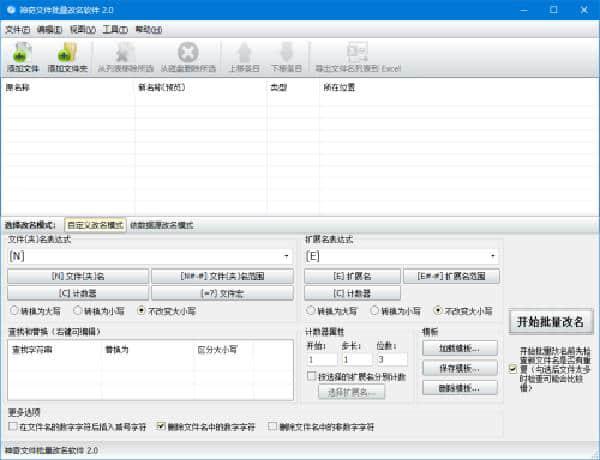Enable the insert-character-after-digits checkbox under 更多选项
The height and width of the screenshot is (460, 600).
(12, 426)
